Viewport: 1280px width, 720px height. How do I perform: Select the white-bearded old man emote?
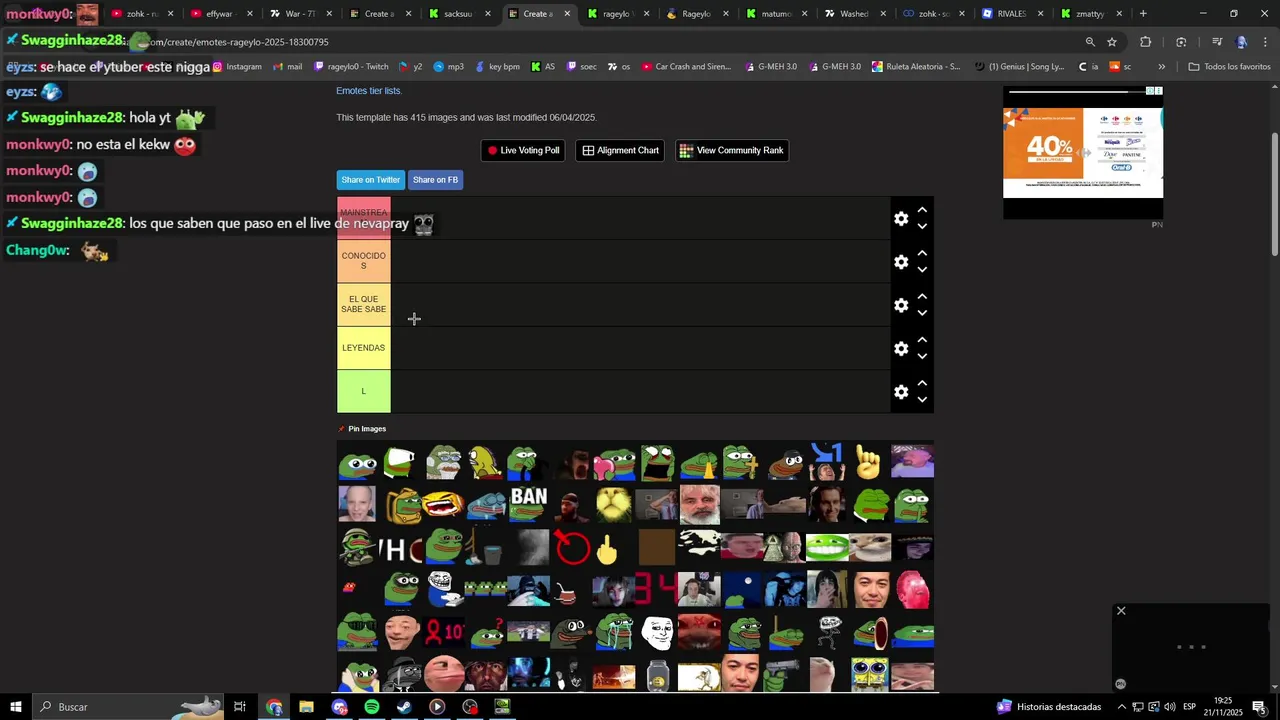[700, 504]
